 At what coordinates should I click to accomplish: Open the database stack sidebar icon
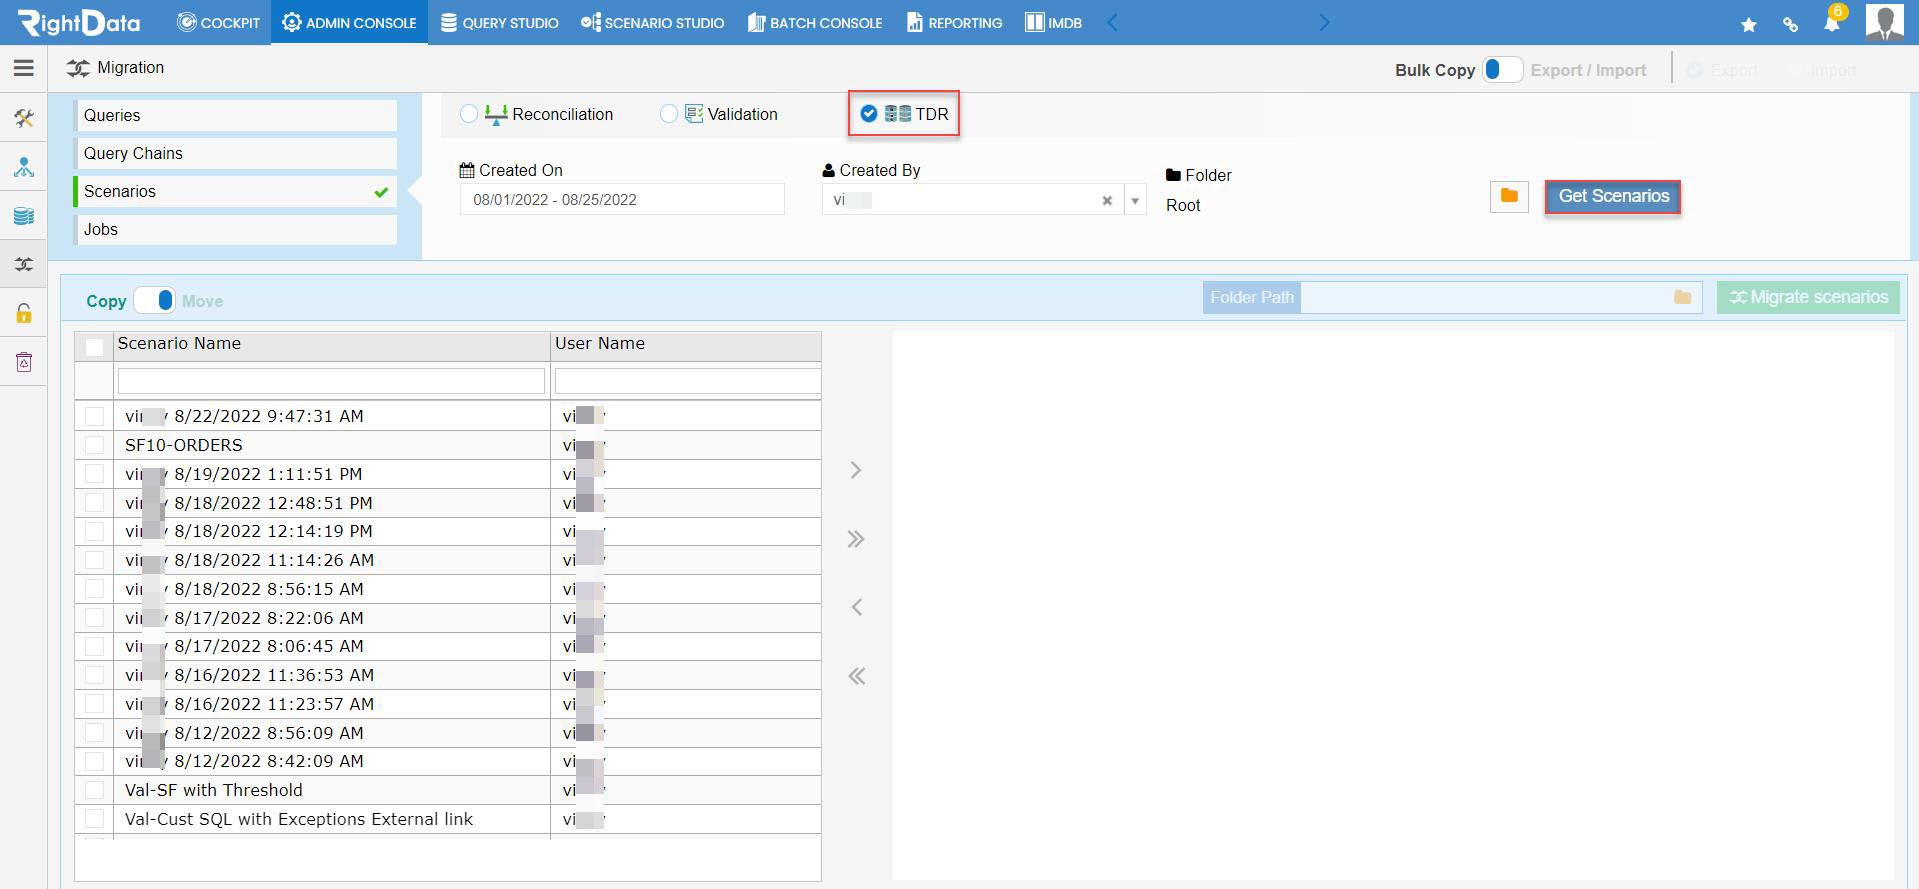tap(24, 216)
